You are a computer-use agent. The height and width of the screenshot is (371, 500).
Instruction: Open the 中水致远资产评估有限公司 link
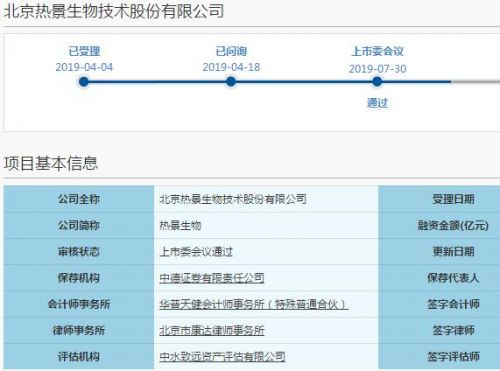tap(222, 357)
